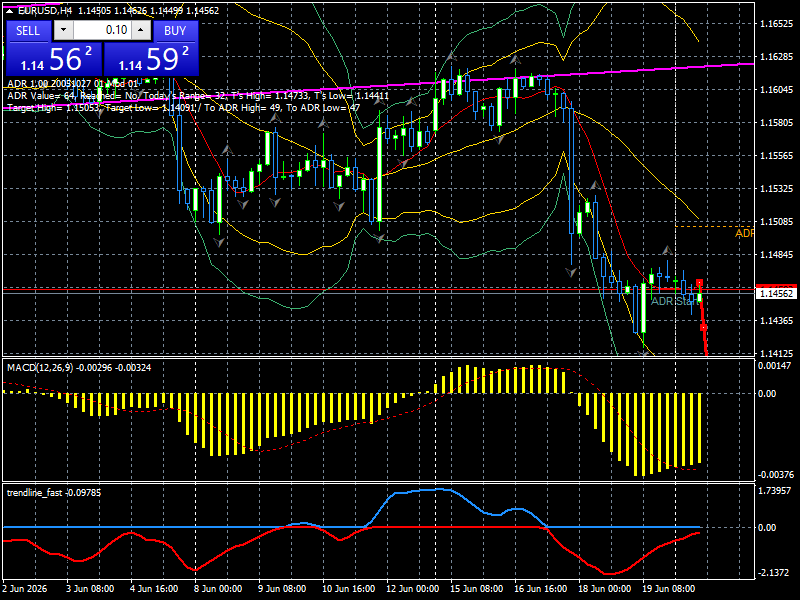Screen dimensions: 800x600
Task: Click price scale value 1.14845
Action: point(777,255)
